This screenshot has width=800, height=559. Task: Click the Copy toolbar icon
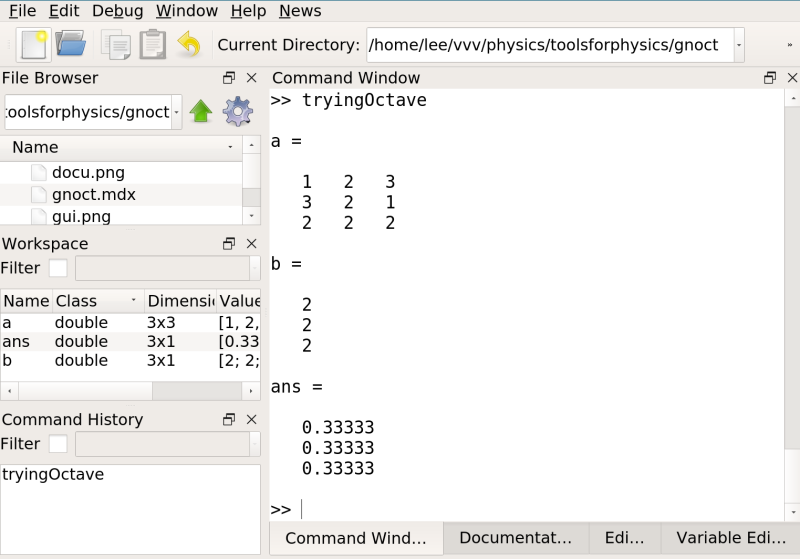(x=116, y=45)
